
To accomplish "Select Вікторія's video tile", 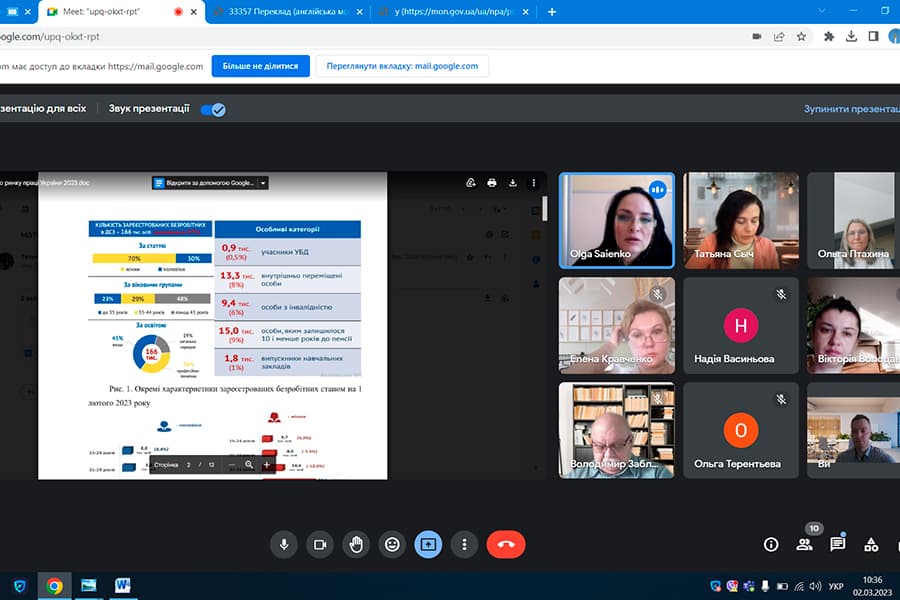I will 854,326.
